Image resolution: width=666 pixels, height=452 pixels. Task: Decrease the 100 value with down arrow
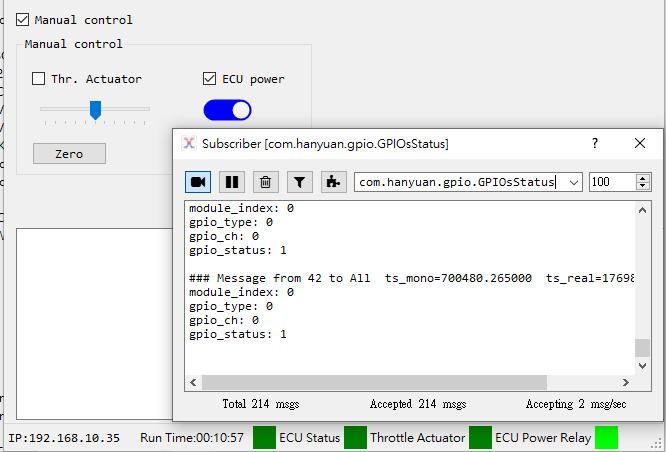643,187
